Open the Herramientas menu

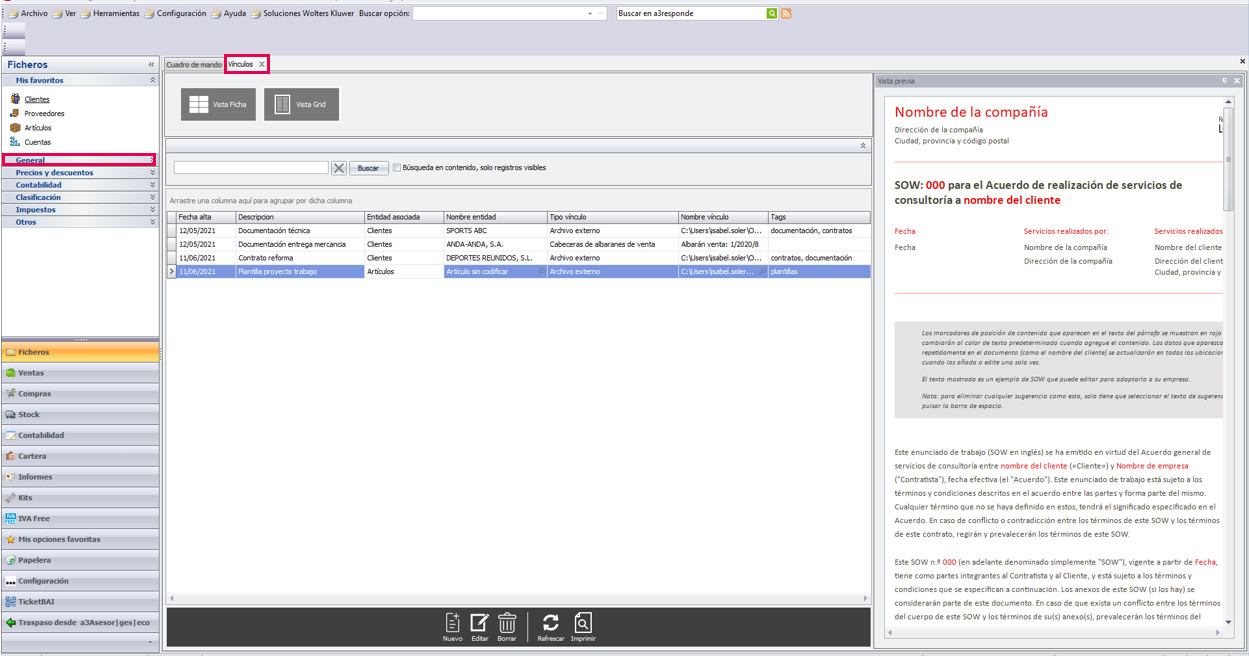[x=110, y=14]
